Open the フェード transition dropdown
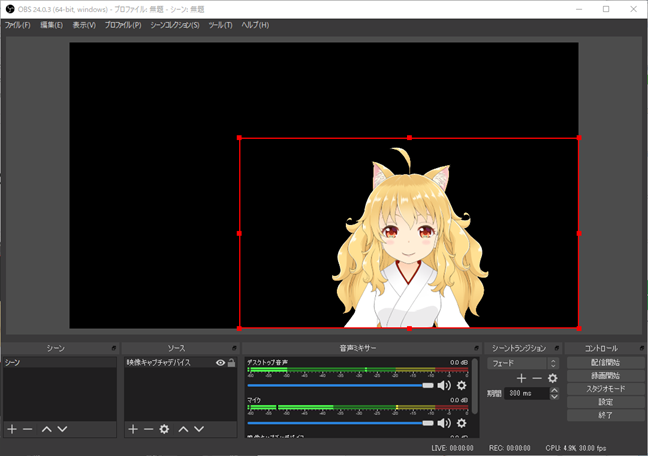 coord(523,363)
